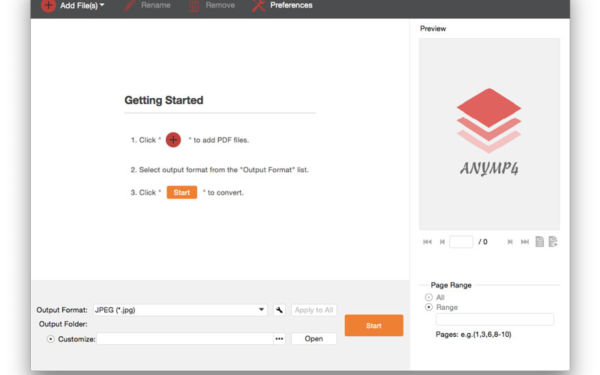Click the Rename toolbar item

tap(148, 5)
